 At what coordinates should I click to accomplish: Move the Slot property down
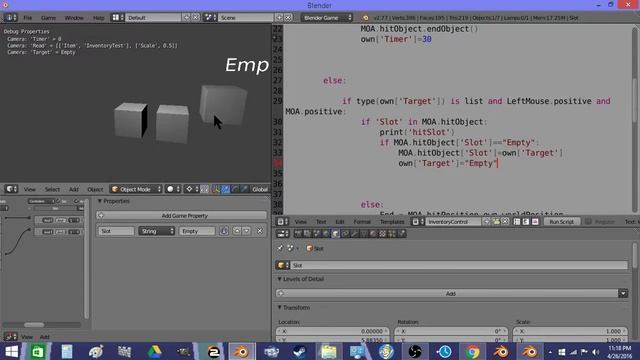click(x=246, y=231)
